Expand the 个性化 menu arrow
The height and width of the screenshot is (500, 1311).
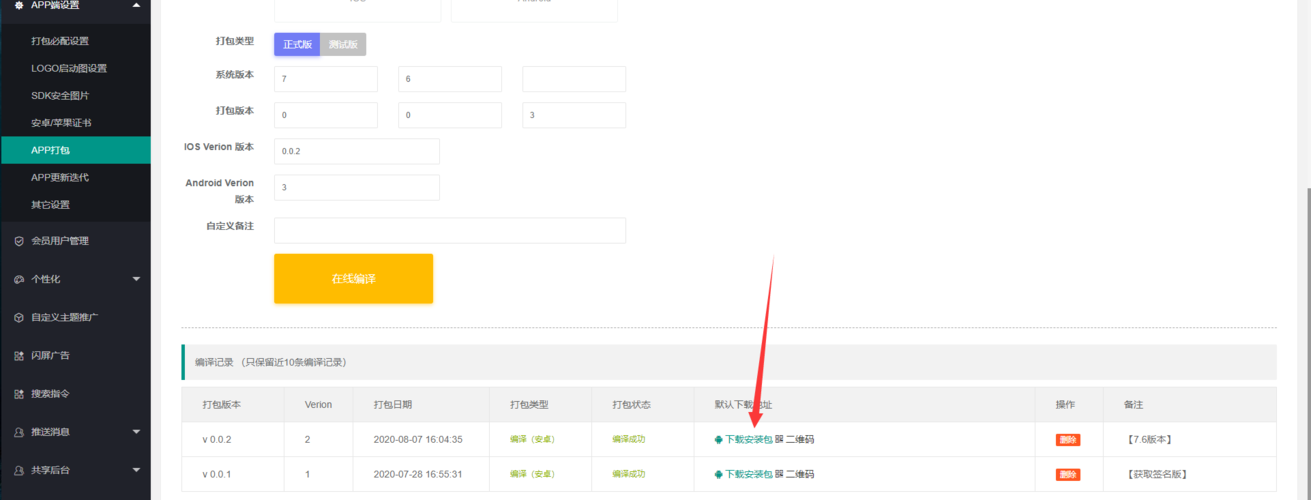136,279
